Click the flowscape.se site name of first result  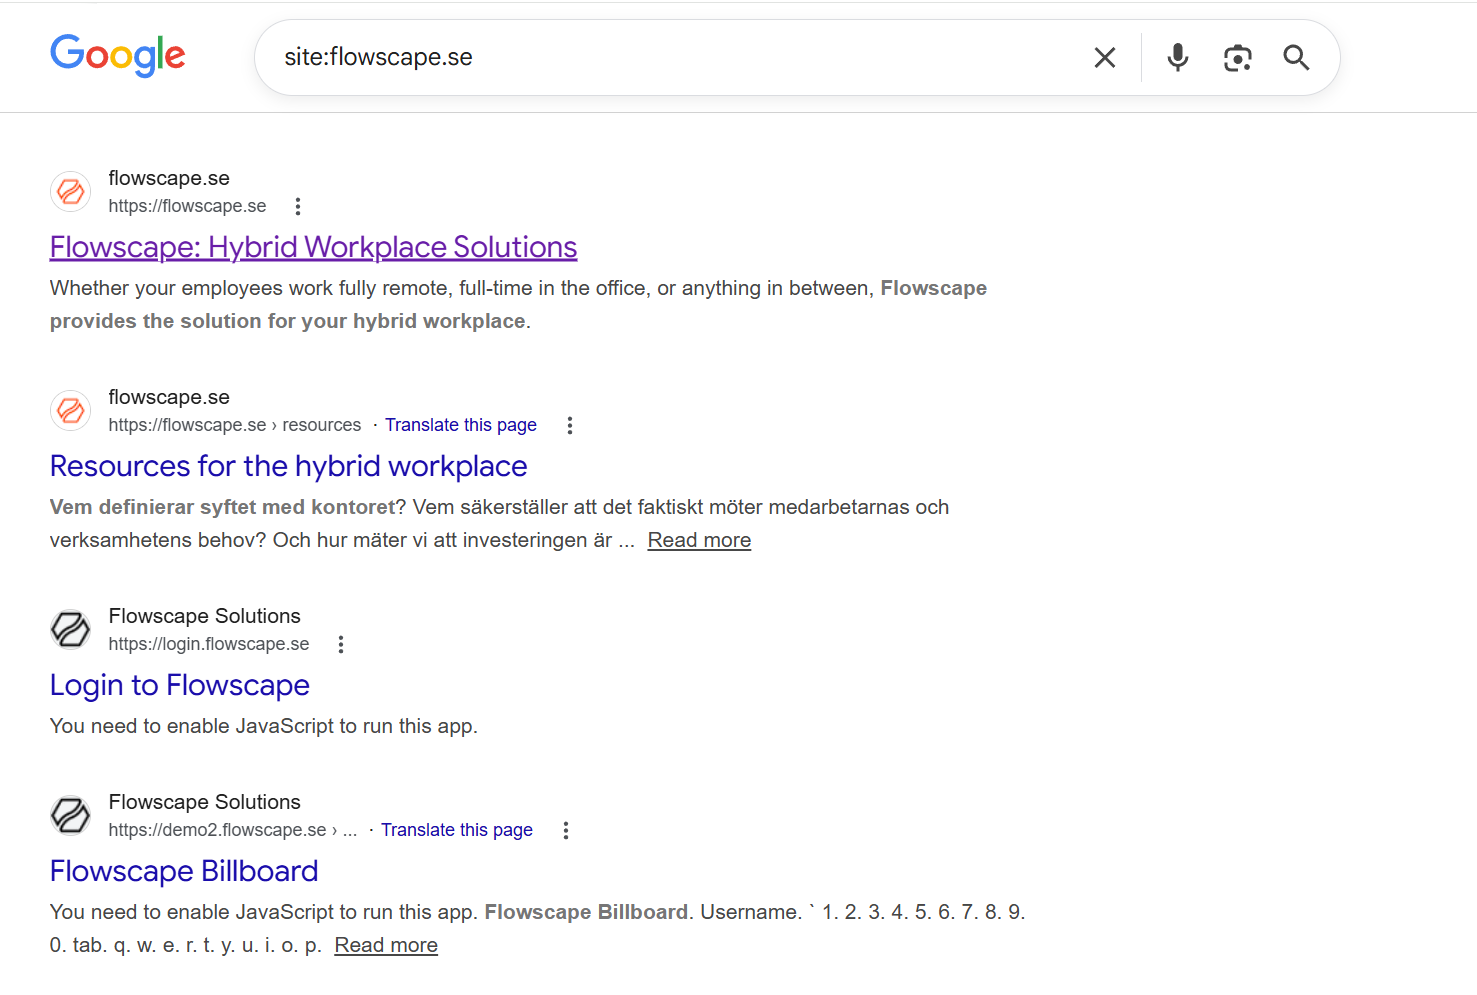tap(169, 178)
